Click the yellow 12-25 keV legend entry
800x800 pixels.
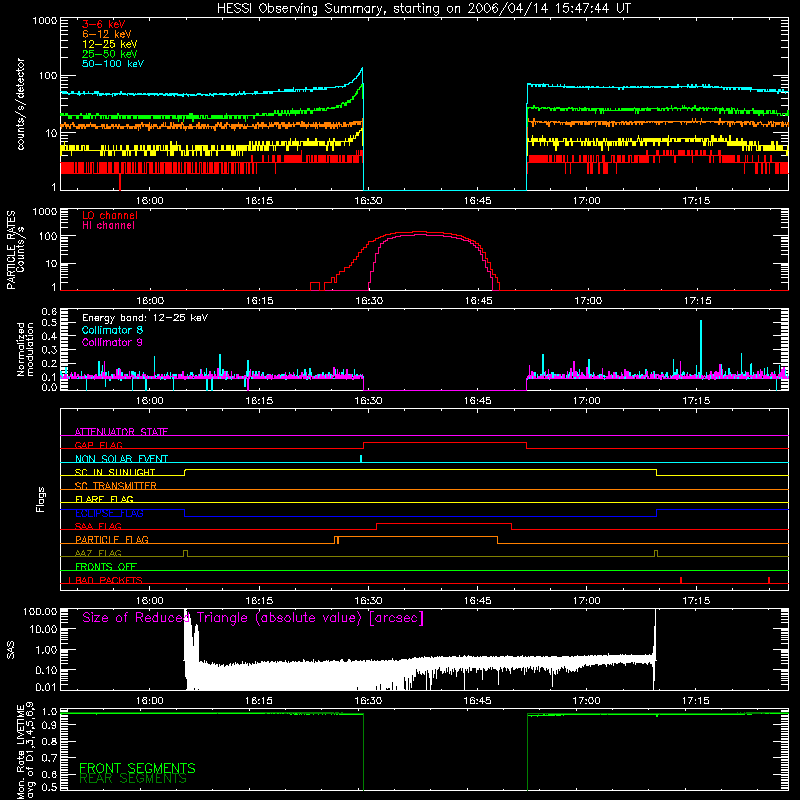coord(110,44)
